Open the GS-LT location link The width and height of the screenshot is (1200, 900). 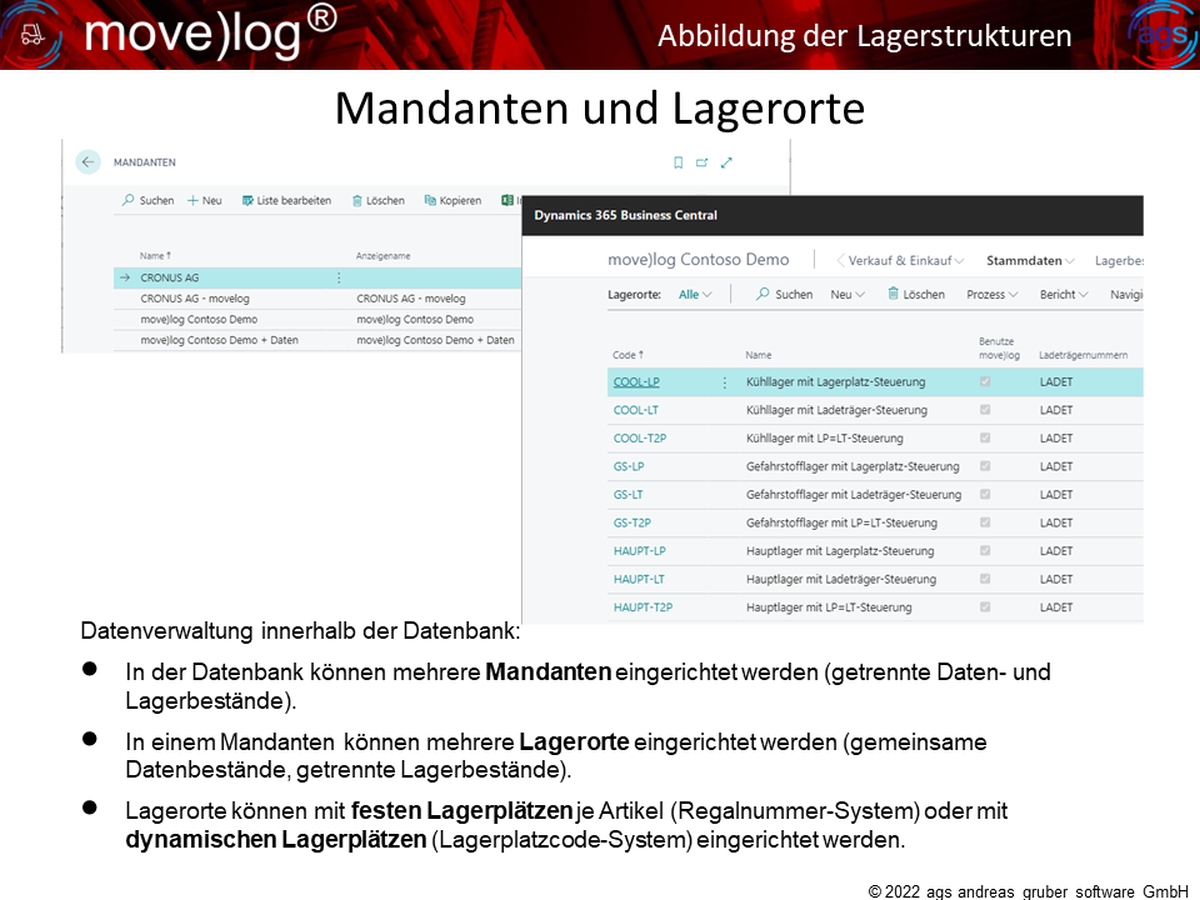click(628, 494)
